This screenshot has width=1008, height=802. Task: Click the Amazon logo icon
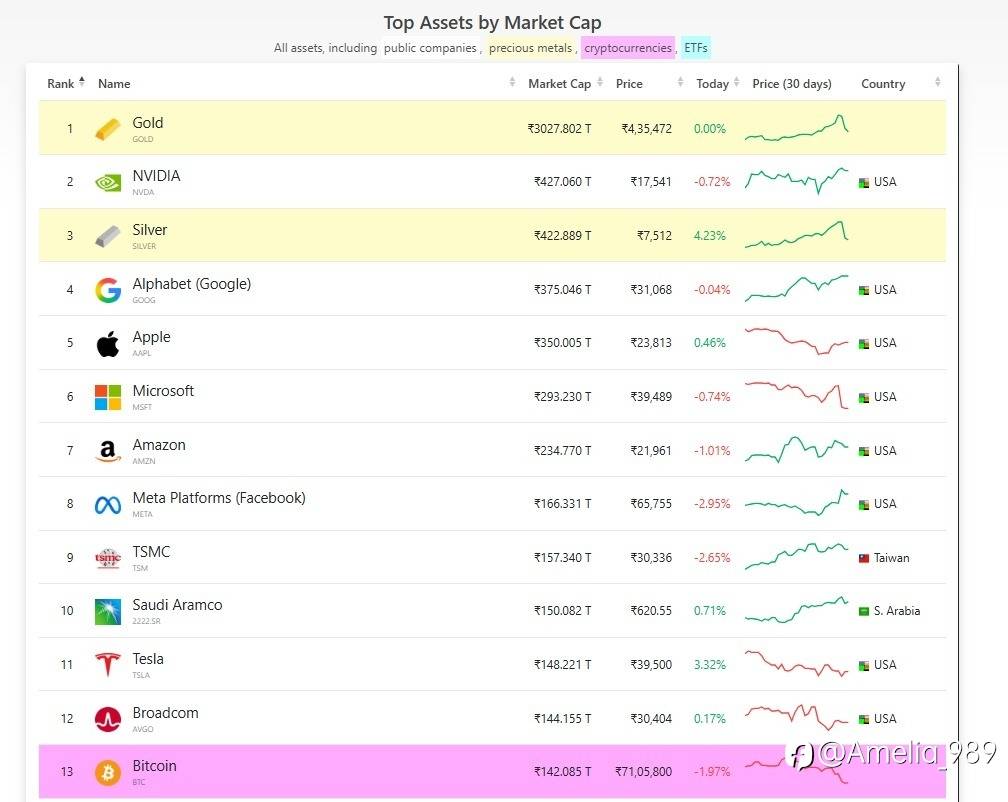107,451
